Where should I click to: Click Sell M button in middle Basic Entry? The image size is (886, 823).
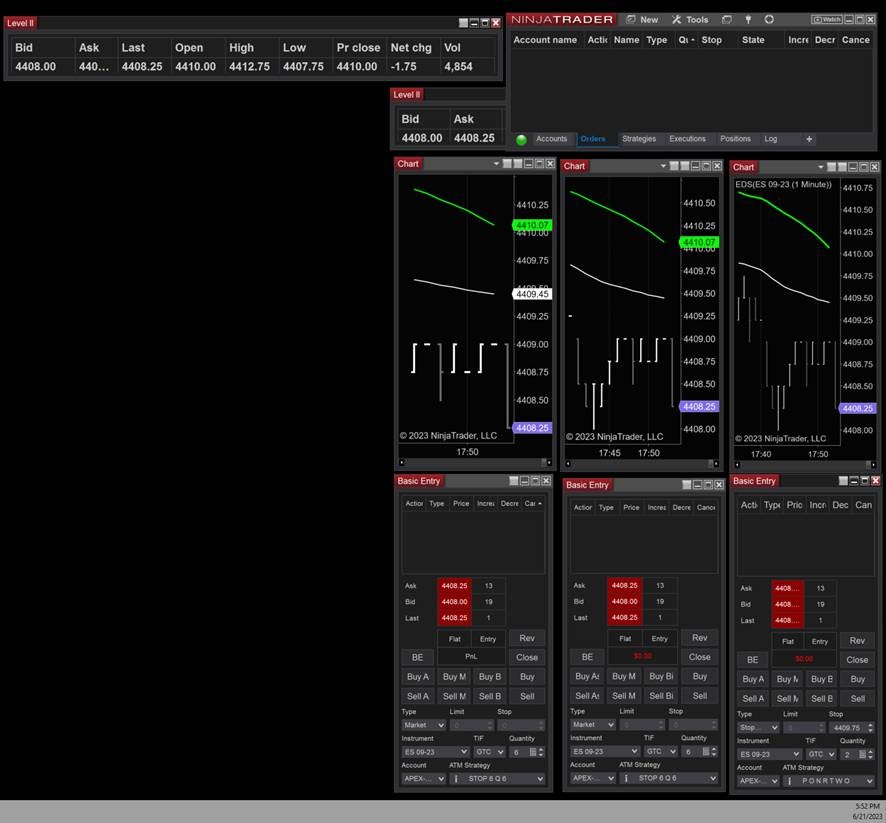pyautogui.click(x=624, y=696)
